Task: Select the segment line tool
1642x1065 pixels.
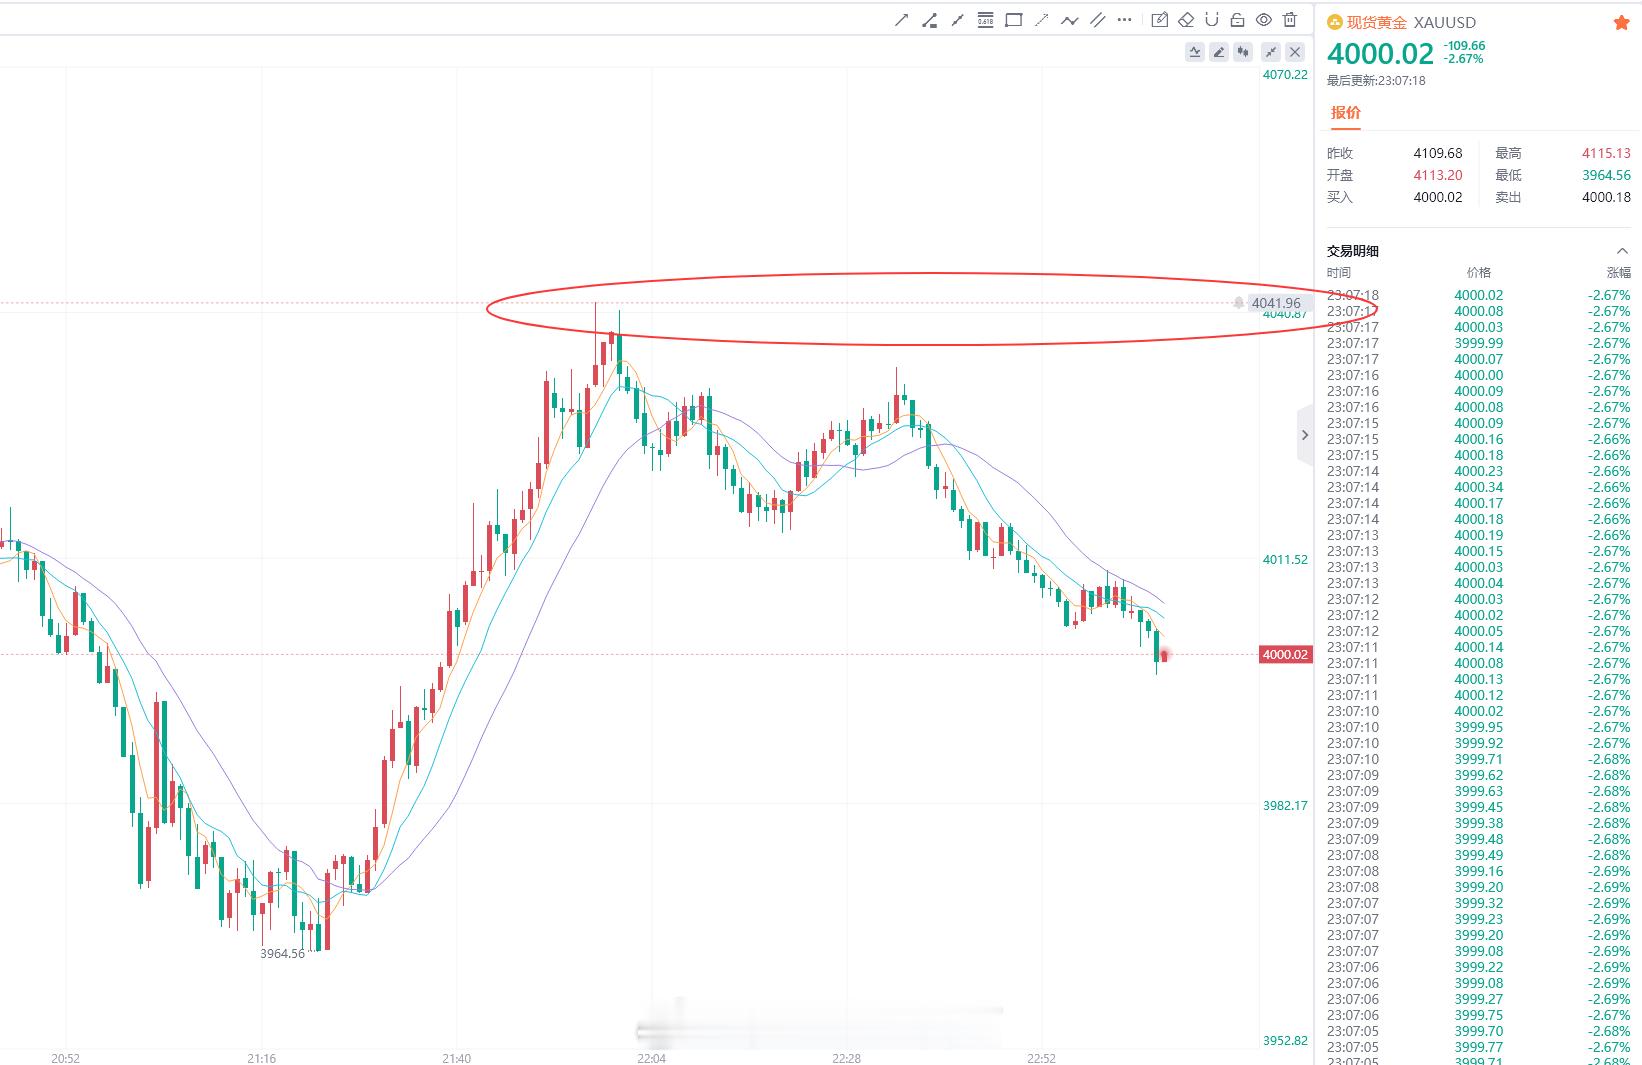Action: click(x=957, y=20)
